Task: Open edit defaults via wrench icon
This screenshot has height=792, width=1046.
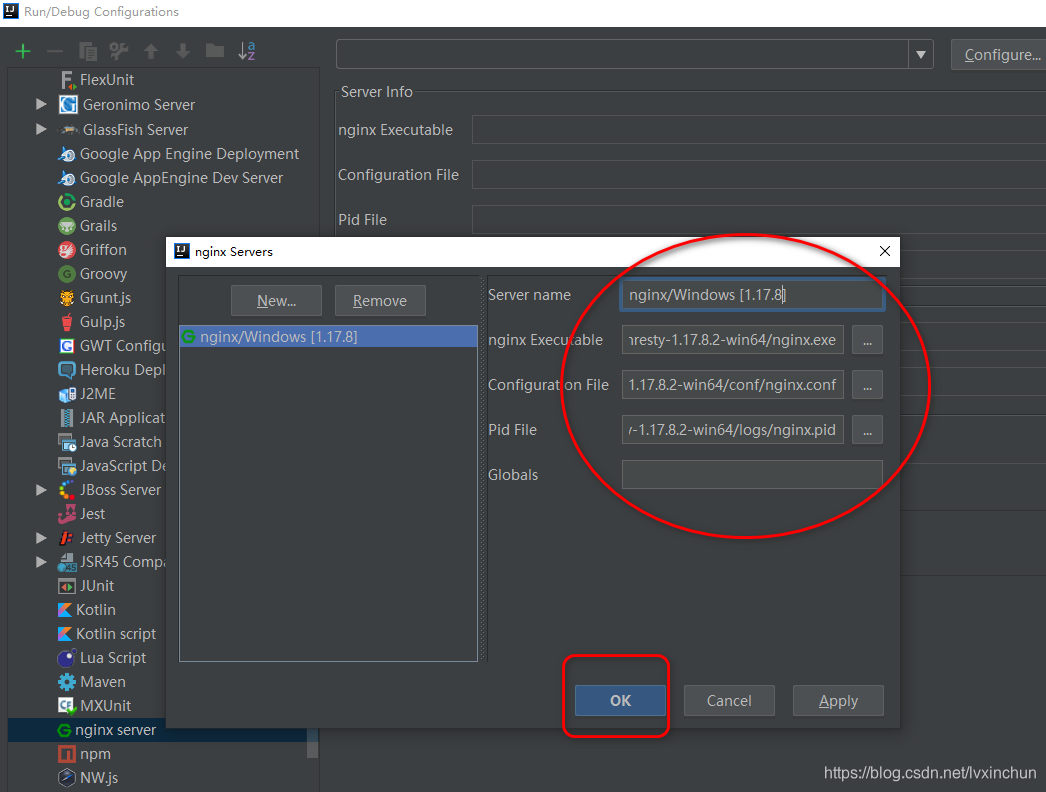Action: (119, 51)
